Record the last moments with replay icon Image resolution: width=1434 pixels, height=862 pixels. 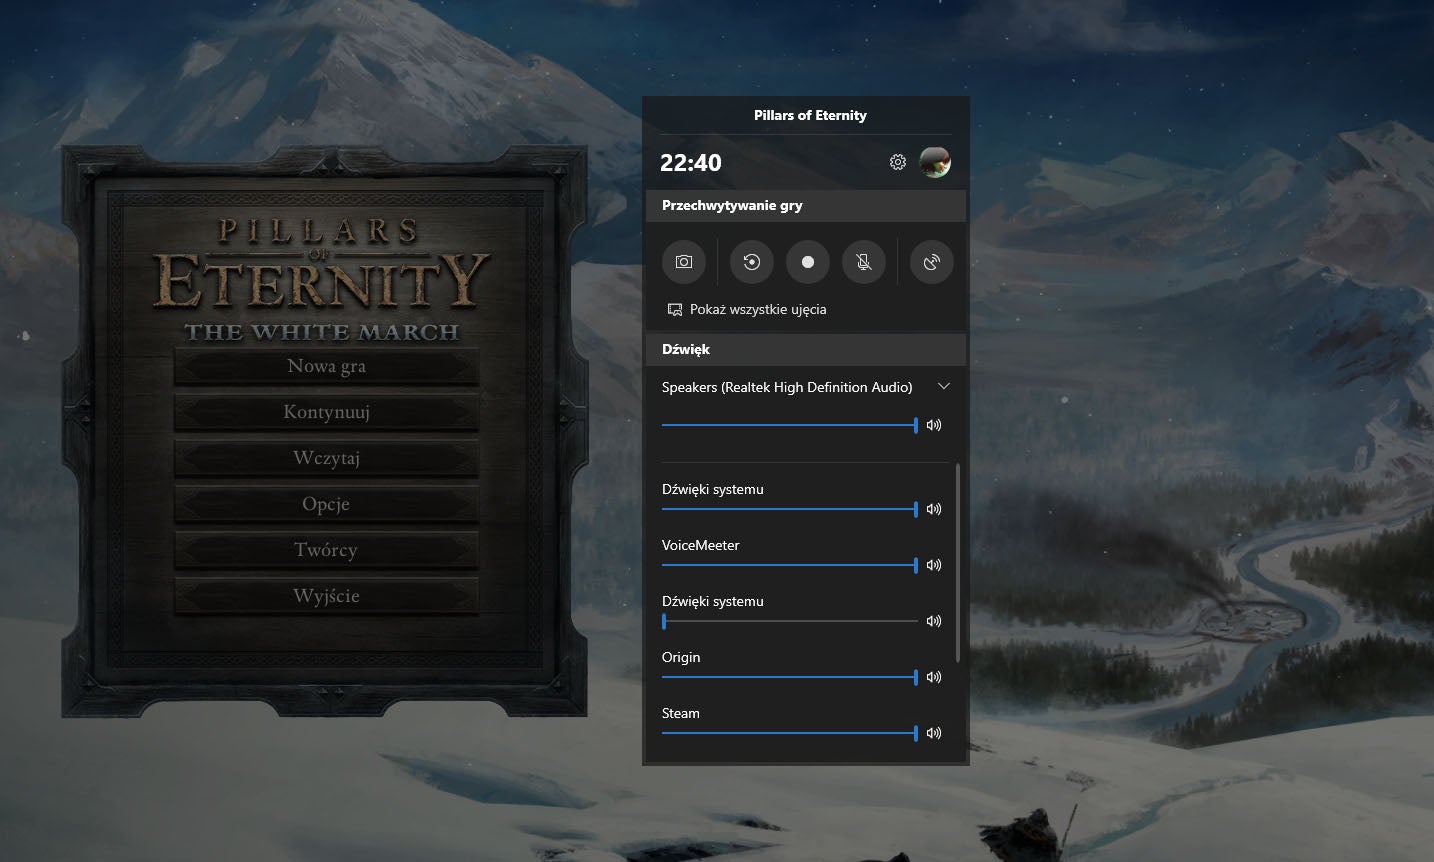tap(752, 262)
